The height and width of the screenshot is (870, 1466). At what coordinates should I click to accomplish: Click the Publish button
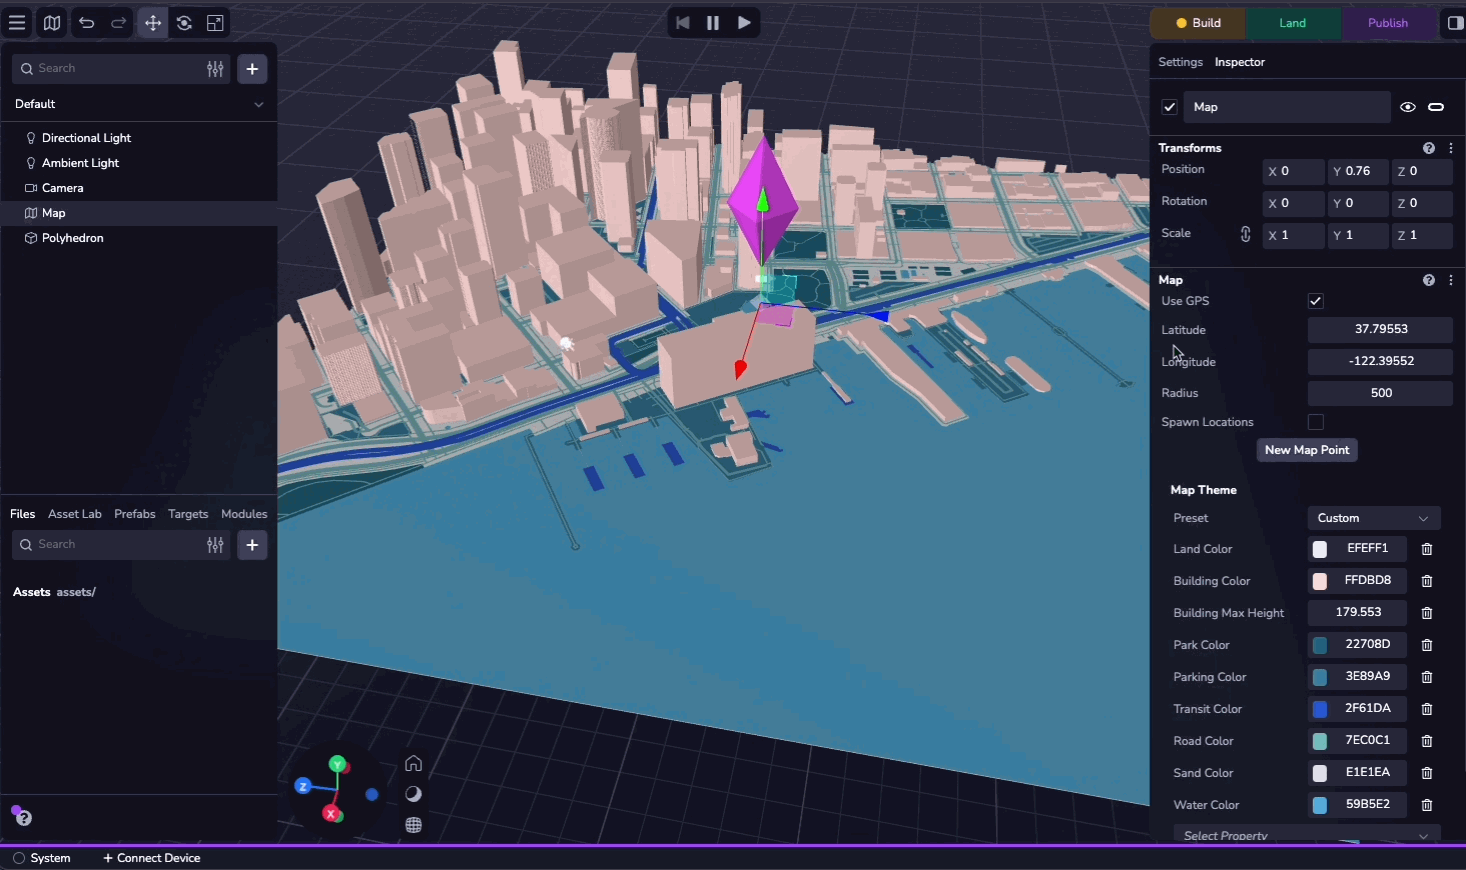point(1387,23)
